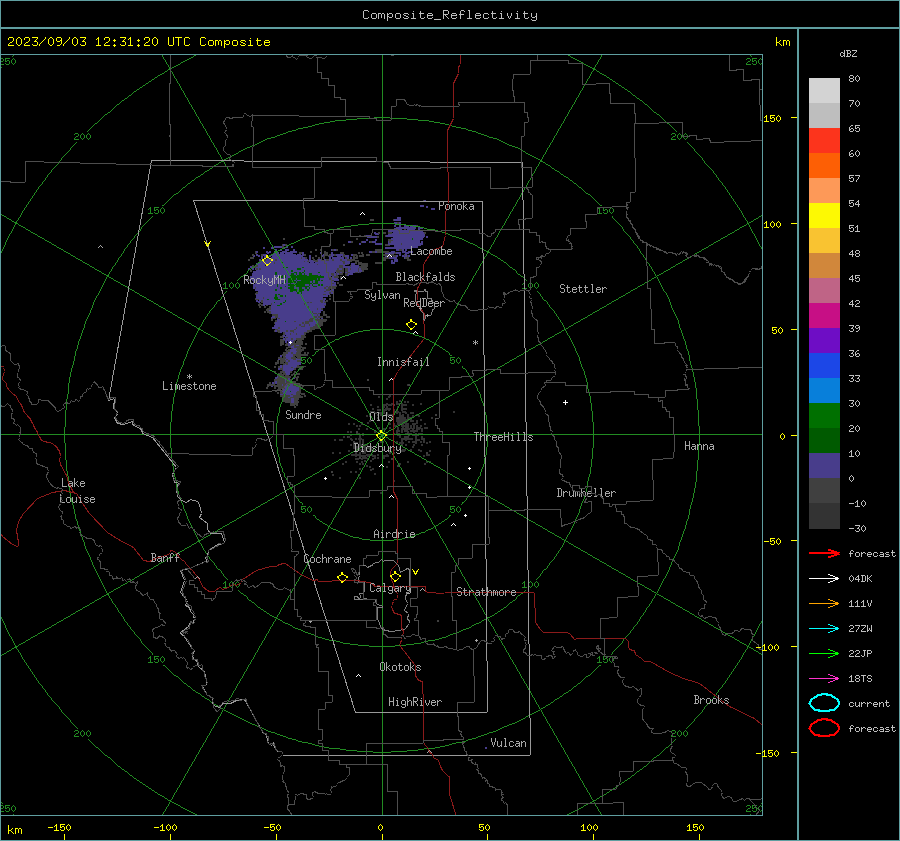Select the cyan 27ZW arrow legend icon
Screen dimensions: 900x841
coord(824,629)
